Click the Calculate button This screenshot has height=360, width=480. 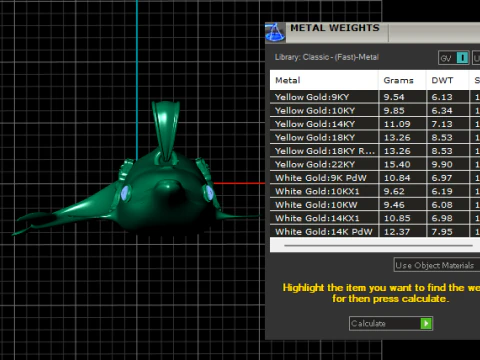[391, 323]
